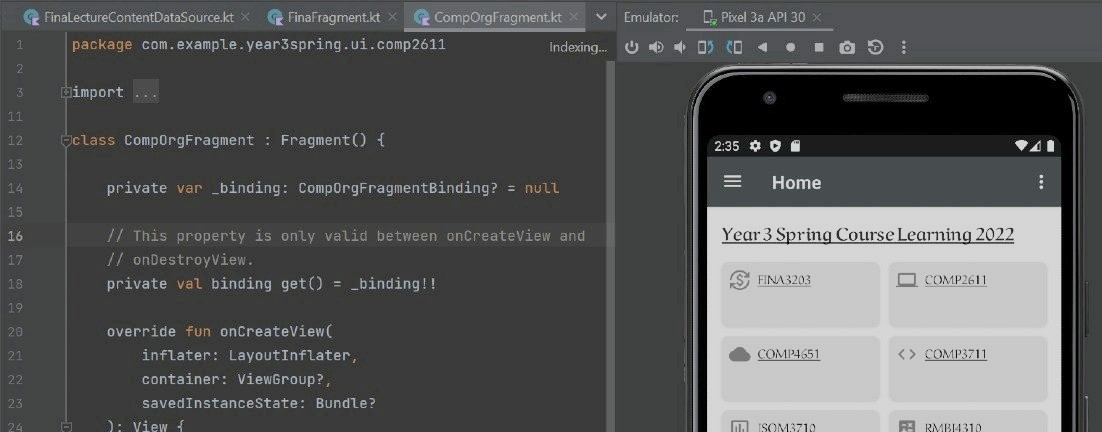Click the SD card icon in phone status bar
Image resolution: width=1102 pixels, height=432 pixels.
coord(795,146)
